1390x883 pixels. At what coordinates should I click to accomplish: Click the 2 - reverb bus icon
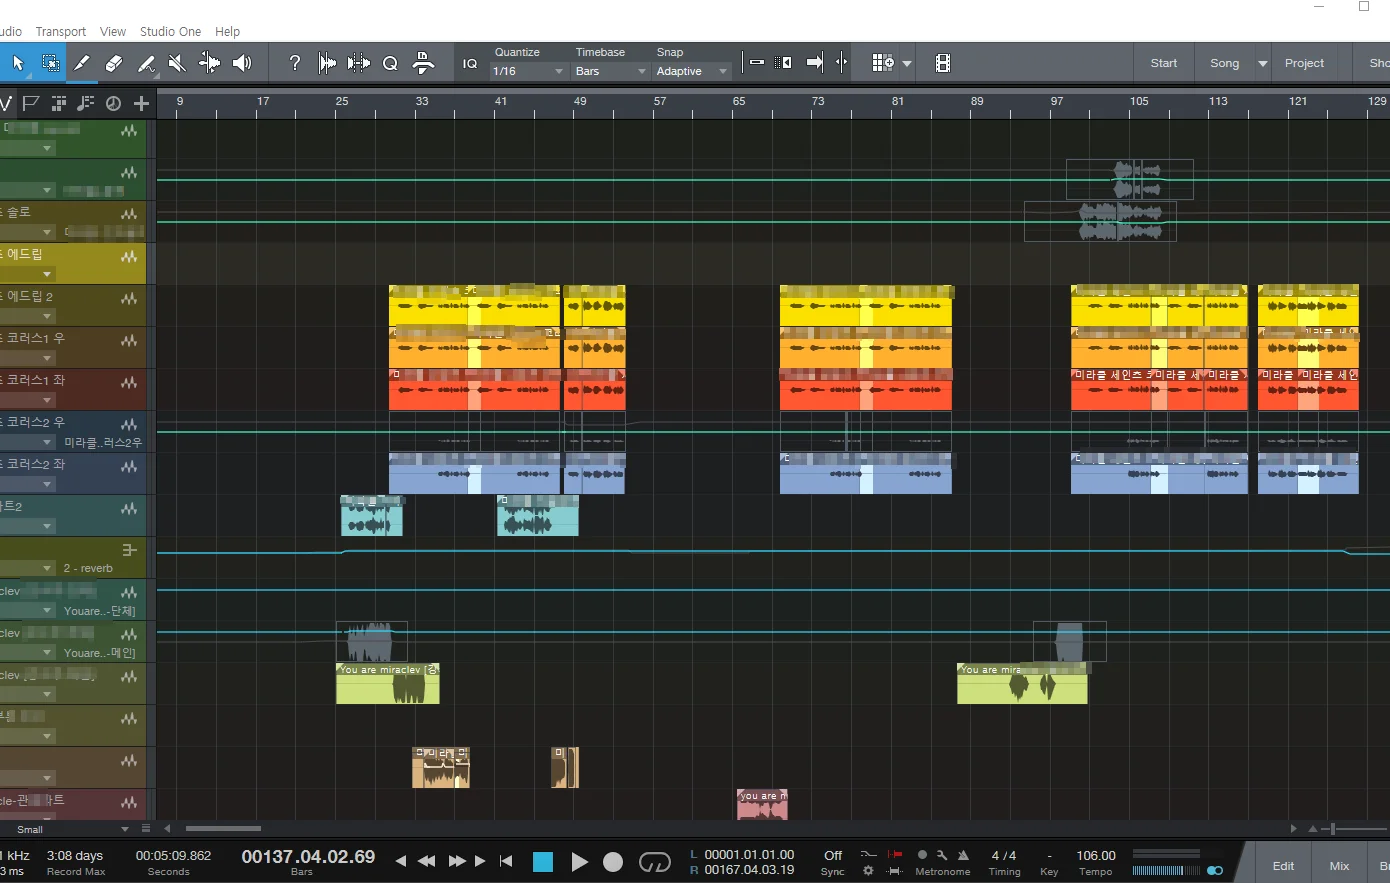point(129,550)
